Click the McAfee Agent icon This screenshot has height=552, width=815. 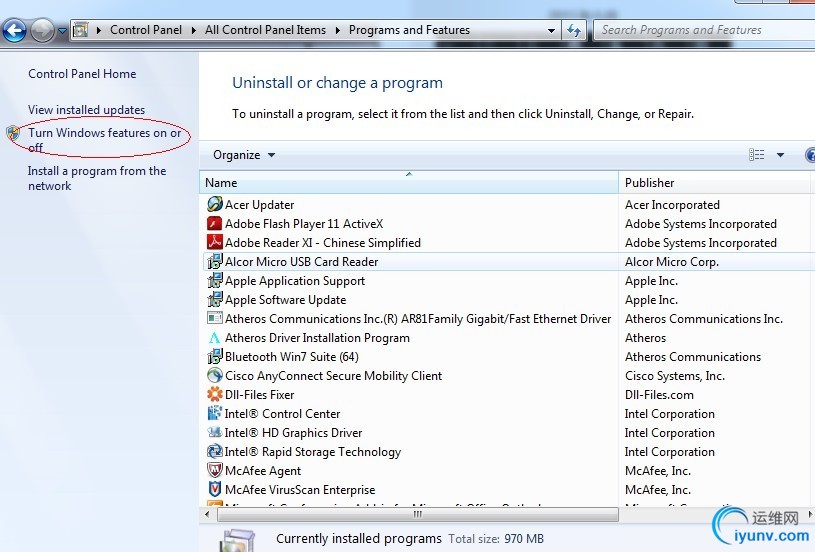[x=215, y=470]
